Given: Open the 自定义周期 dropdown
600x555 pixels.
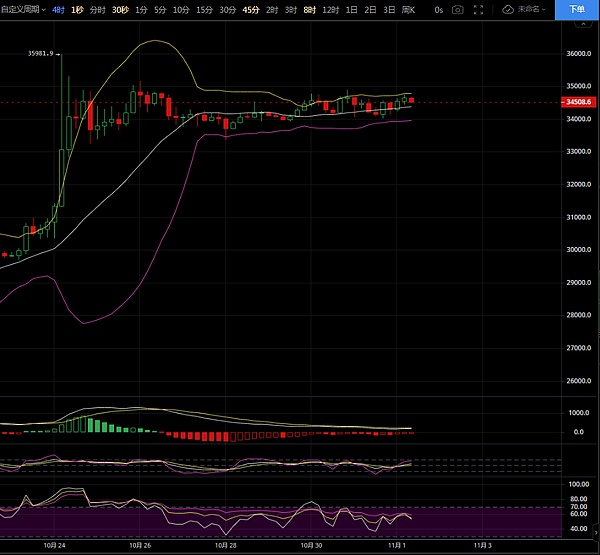Looking at the screenshot, I should pos(24,9).
